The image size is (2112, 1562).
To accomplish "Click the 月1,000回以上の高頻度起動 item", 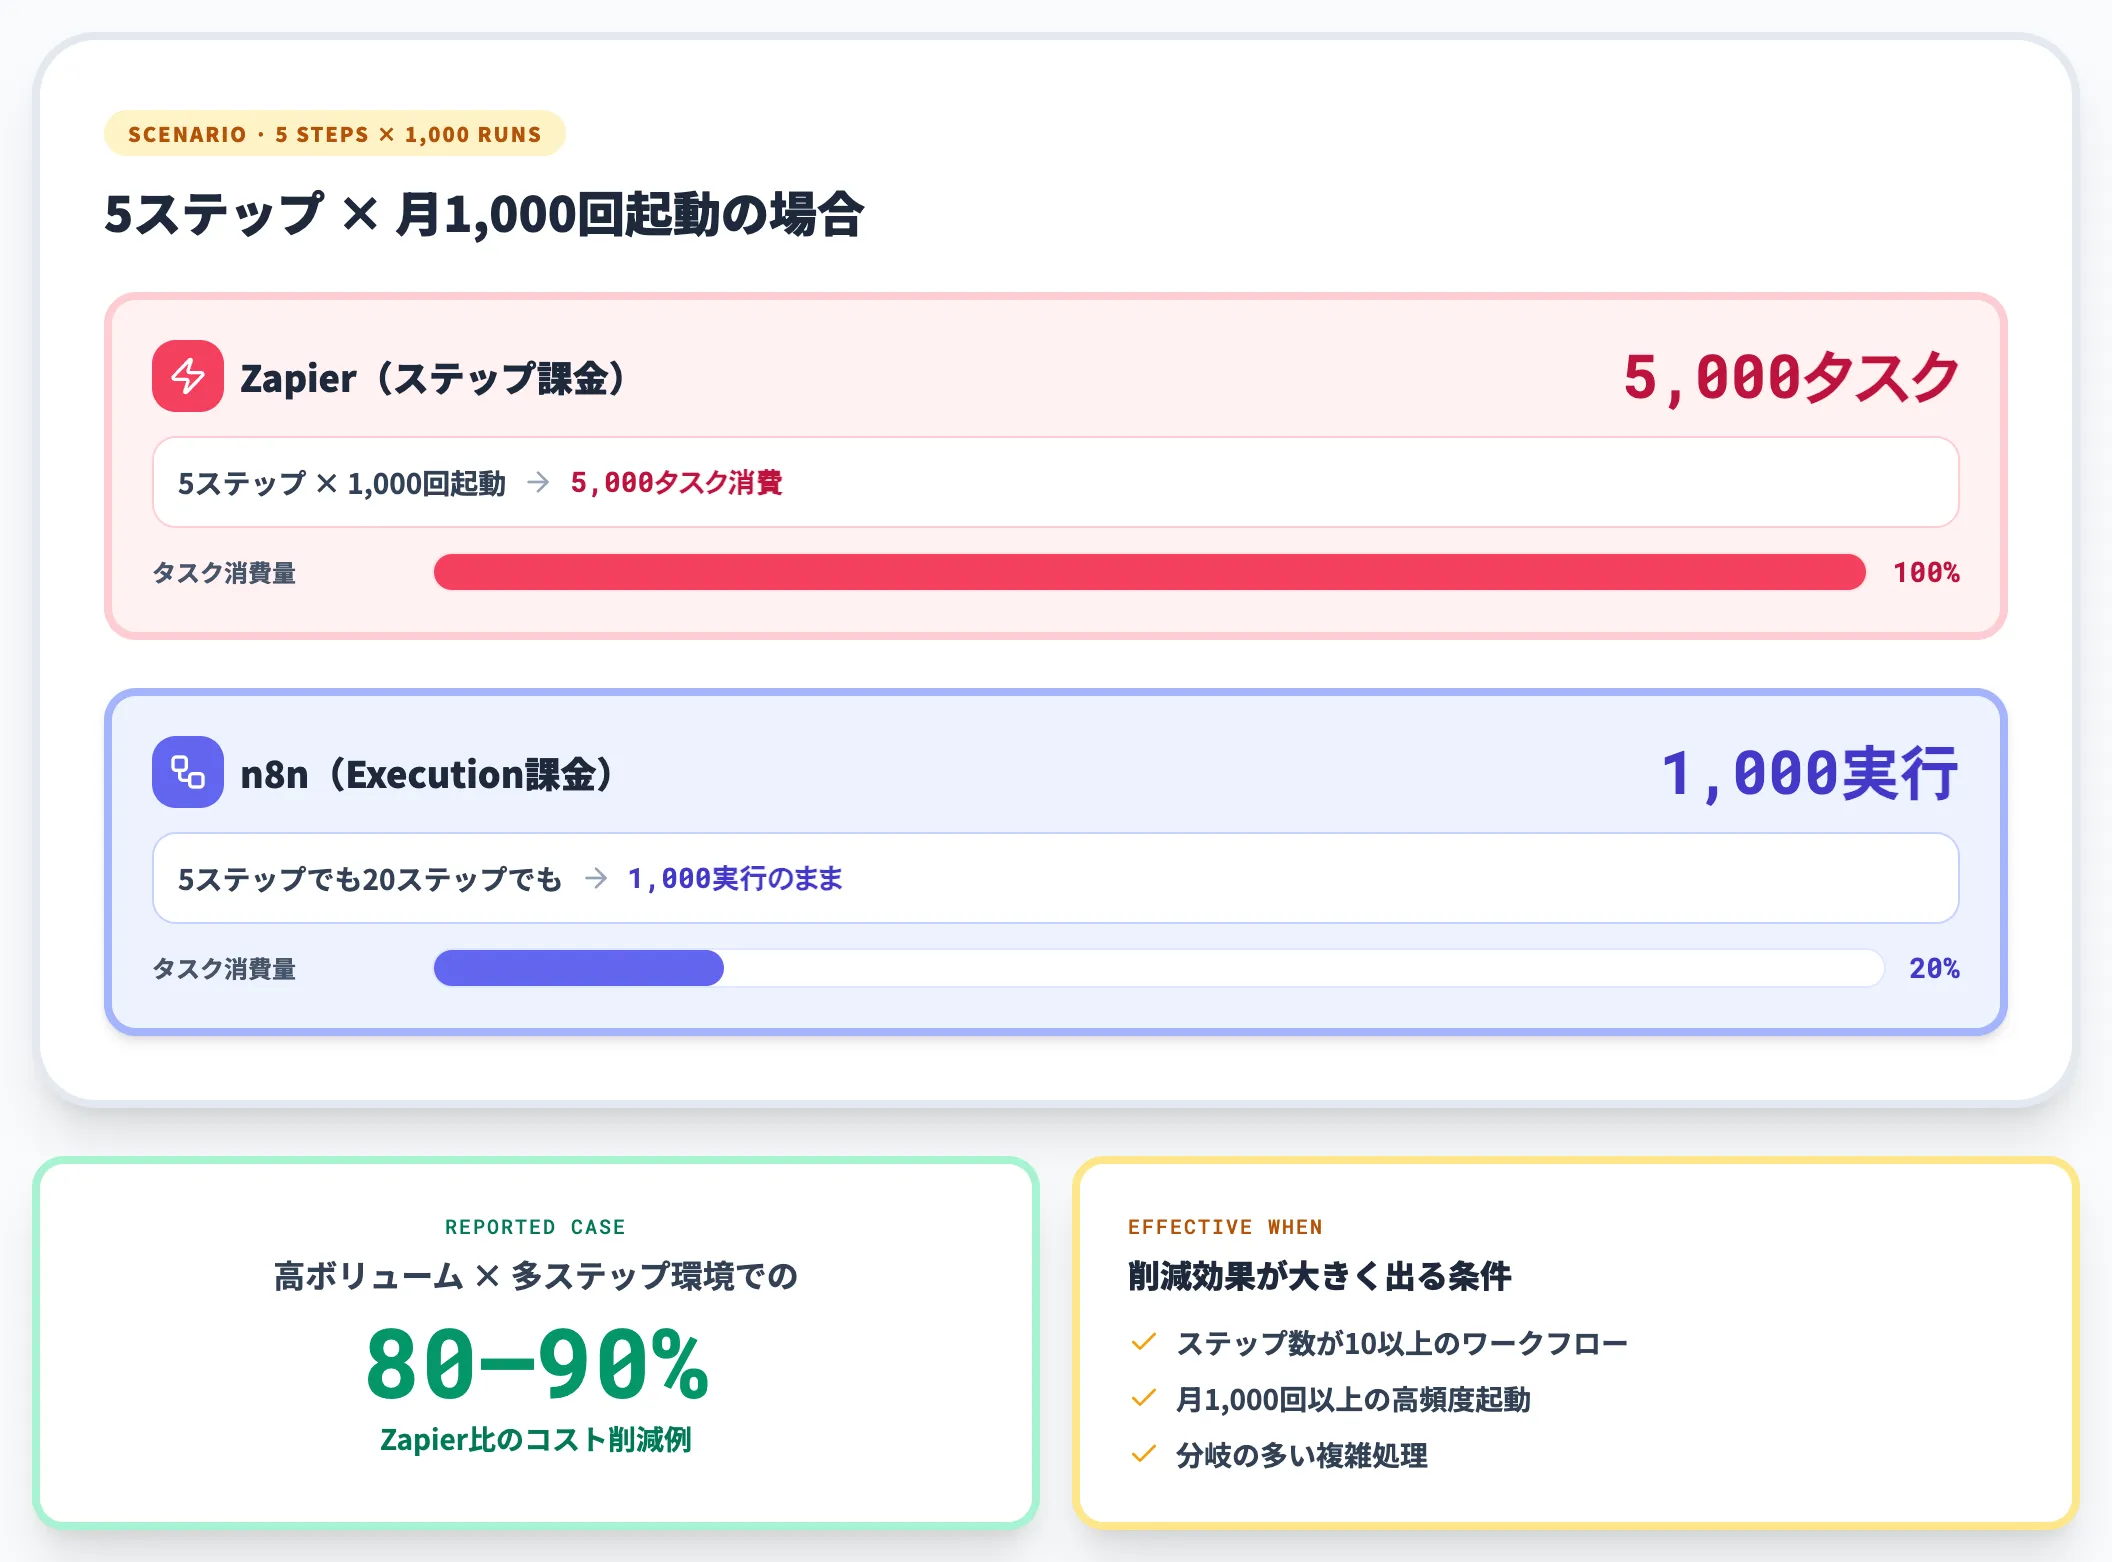I will pyautogui.click(x=1353, y=1399).
